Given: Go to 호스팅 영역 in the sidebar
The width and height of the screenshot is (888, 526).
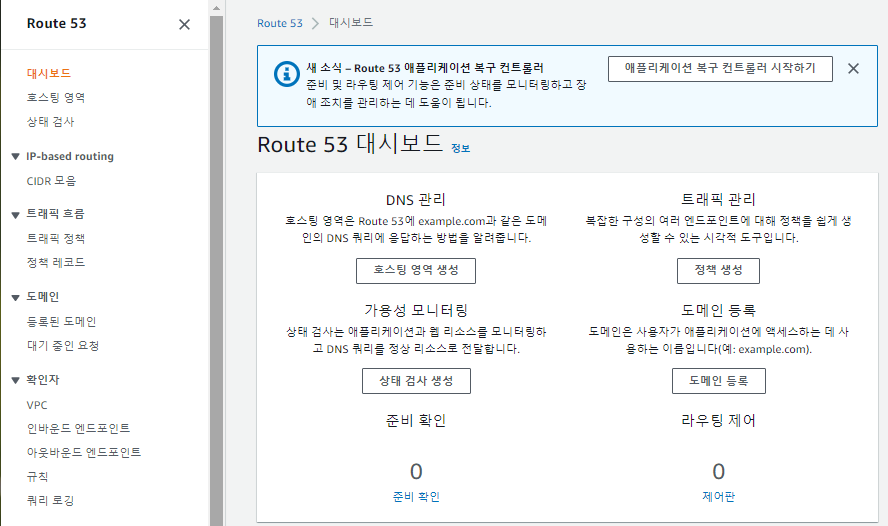Looking at the screenshot, I should coord(56,97).
